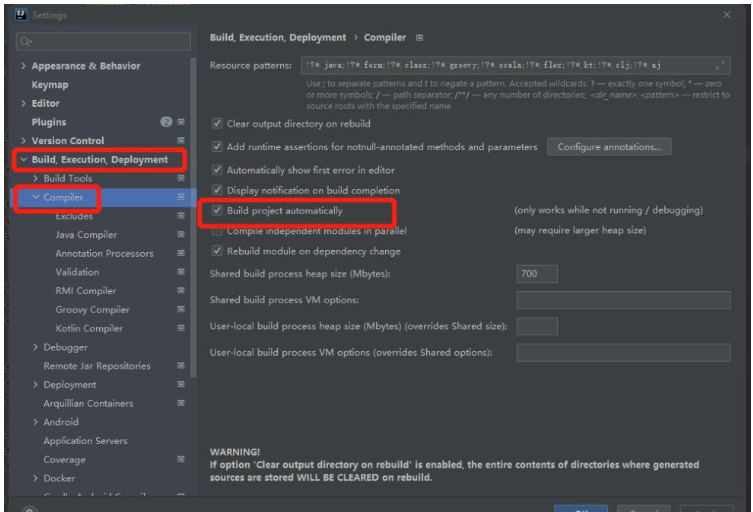Edit Shared build process heap size
Image resolution: width=753 pixels, height=512 pixels.
point(537,274)
